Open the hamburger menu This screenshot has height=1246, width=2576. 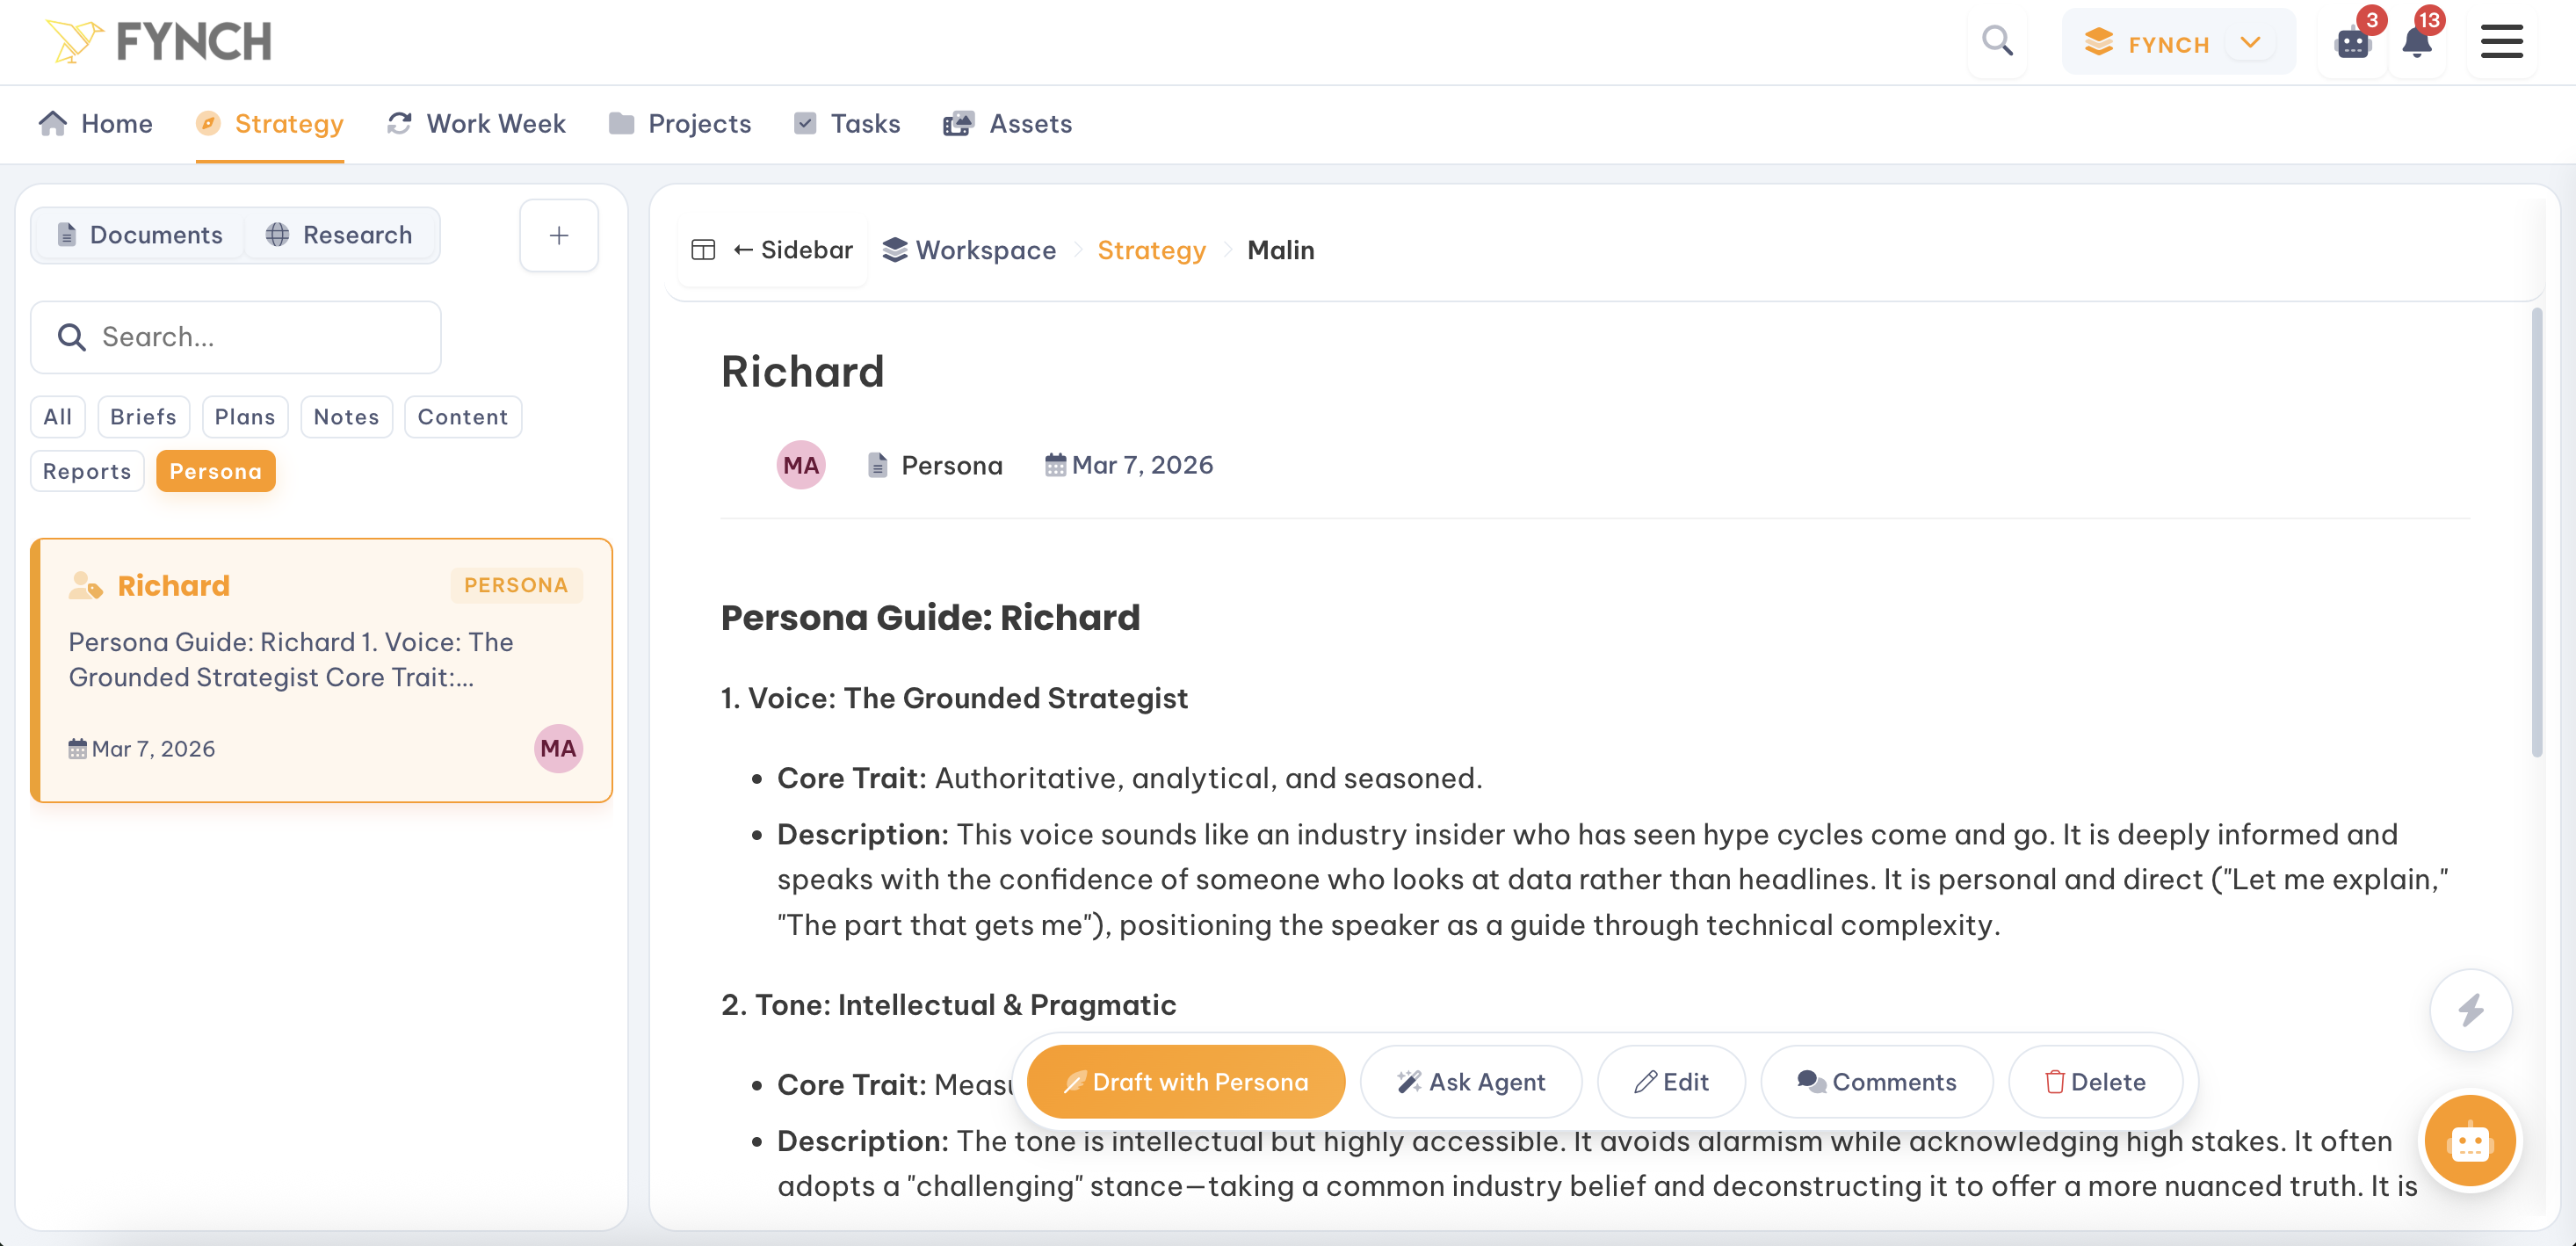(2501, 42)
